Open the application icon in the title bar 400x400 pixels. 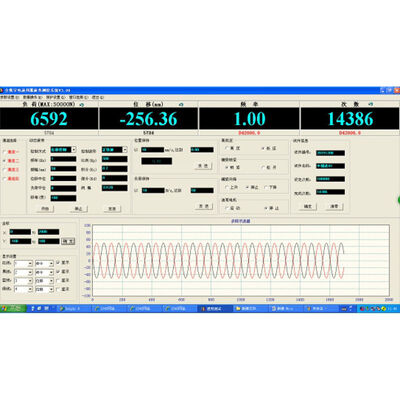2,90
